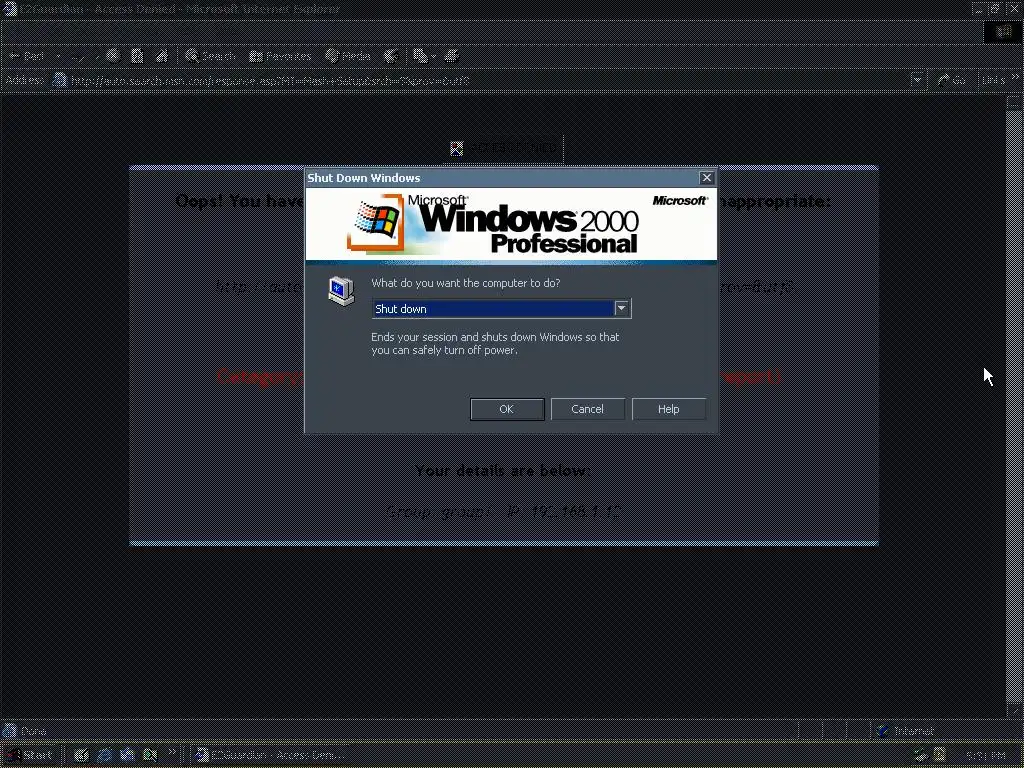
Task: Expand the Address bar dropdown arrow
Action: tap(918, 80)
